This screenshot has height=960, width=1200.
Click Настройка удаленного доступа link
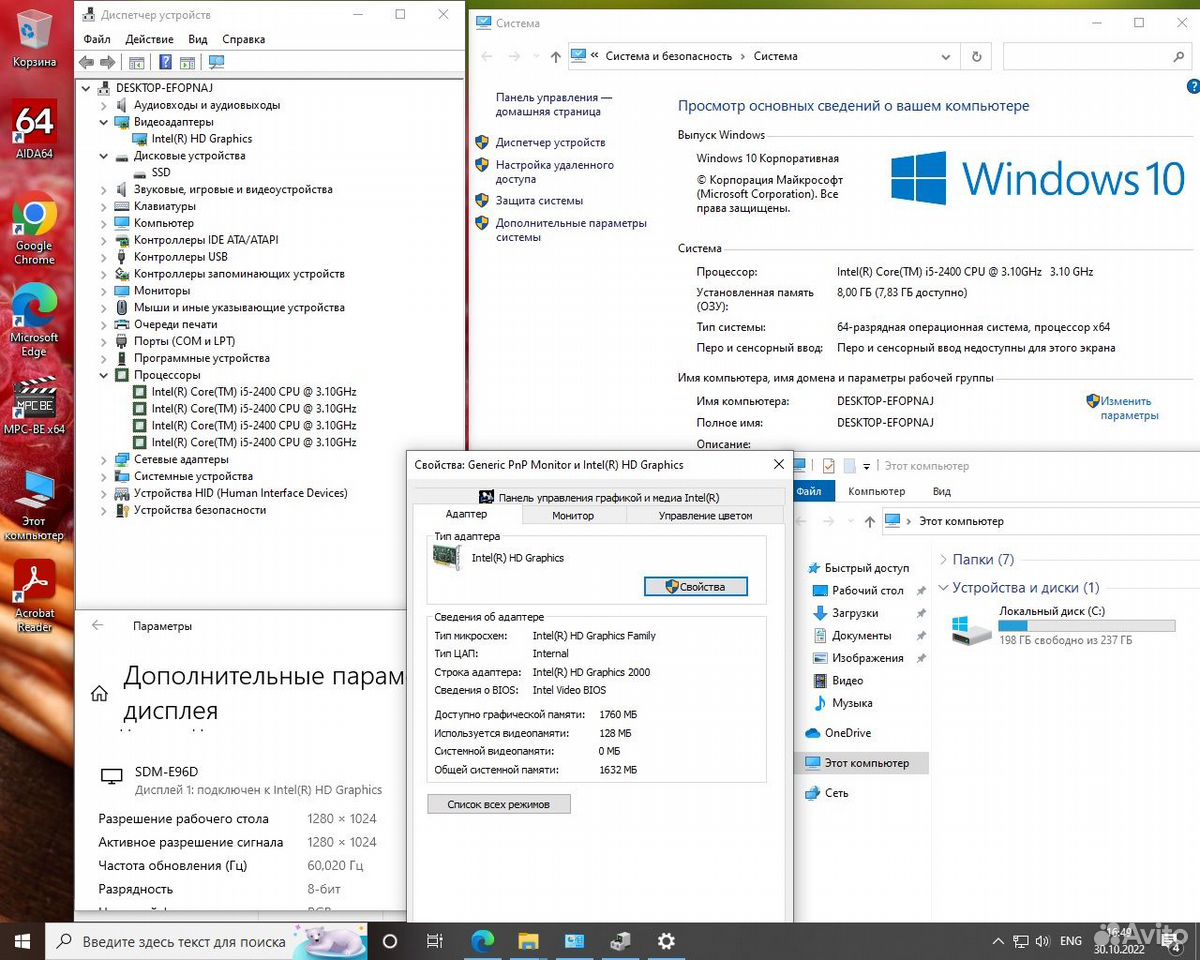(555, 172)
